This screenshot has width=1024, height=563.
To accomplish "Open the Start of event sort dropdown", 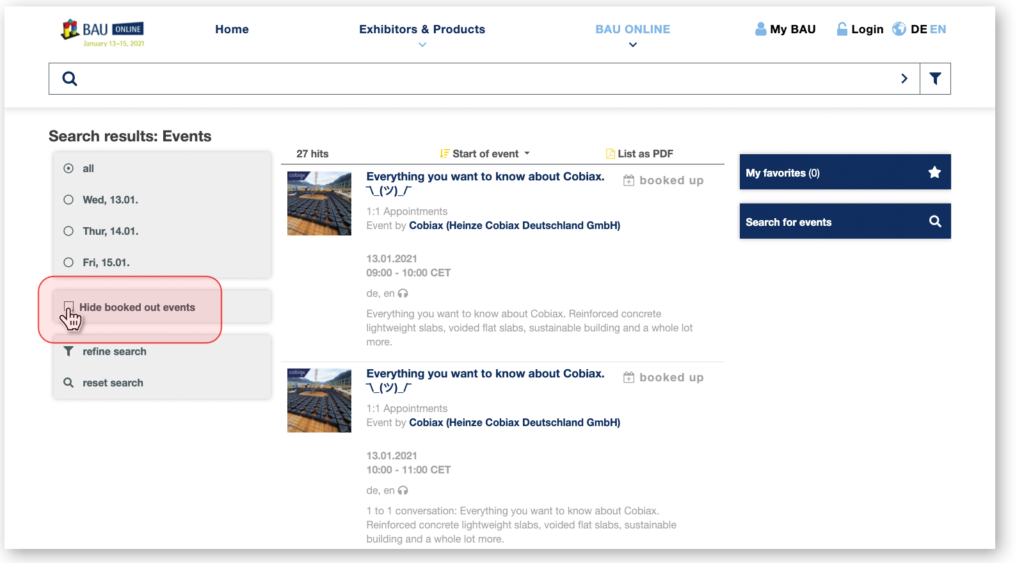I will [485, 154].
